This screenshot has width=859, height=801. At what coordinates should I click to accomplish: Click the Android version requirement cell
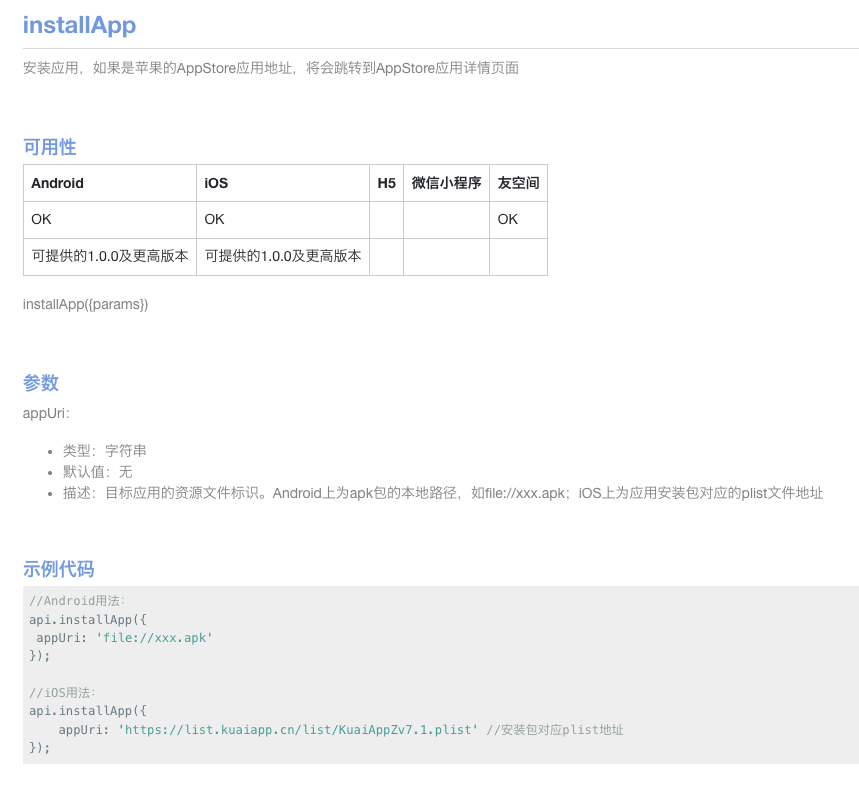110,256
